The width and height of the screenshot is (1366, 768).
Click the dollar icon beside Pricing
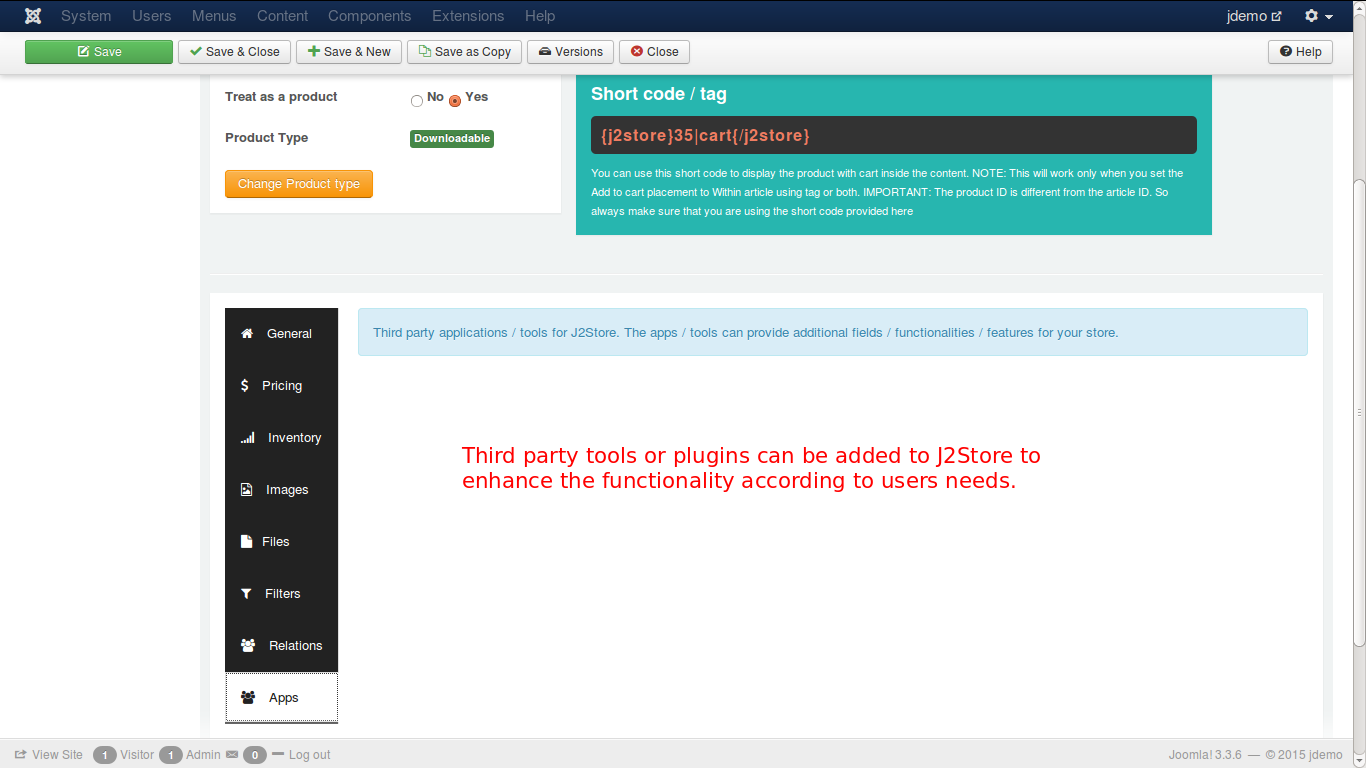point(245,386)
